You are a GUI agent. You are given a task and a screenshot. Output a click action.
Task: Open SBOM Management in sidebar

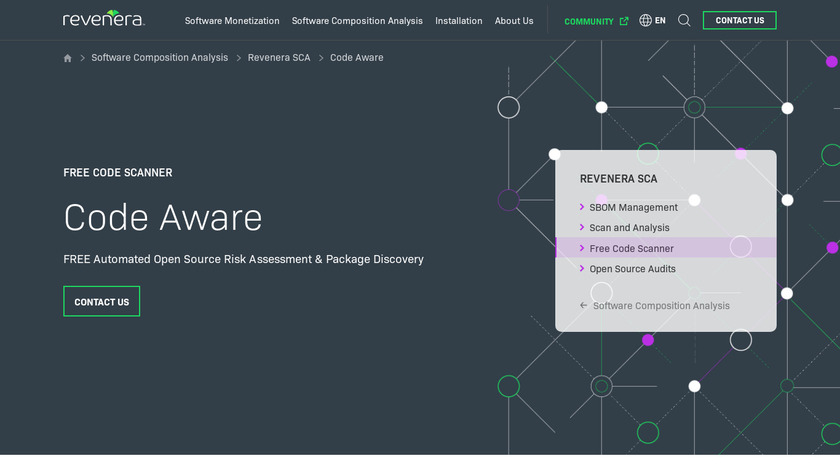633,207
